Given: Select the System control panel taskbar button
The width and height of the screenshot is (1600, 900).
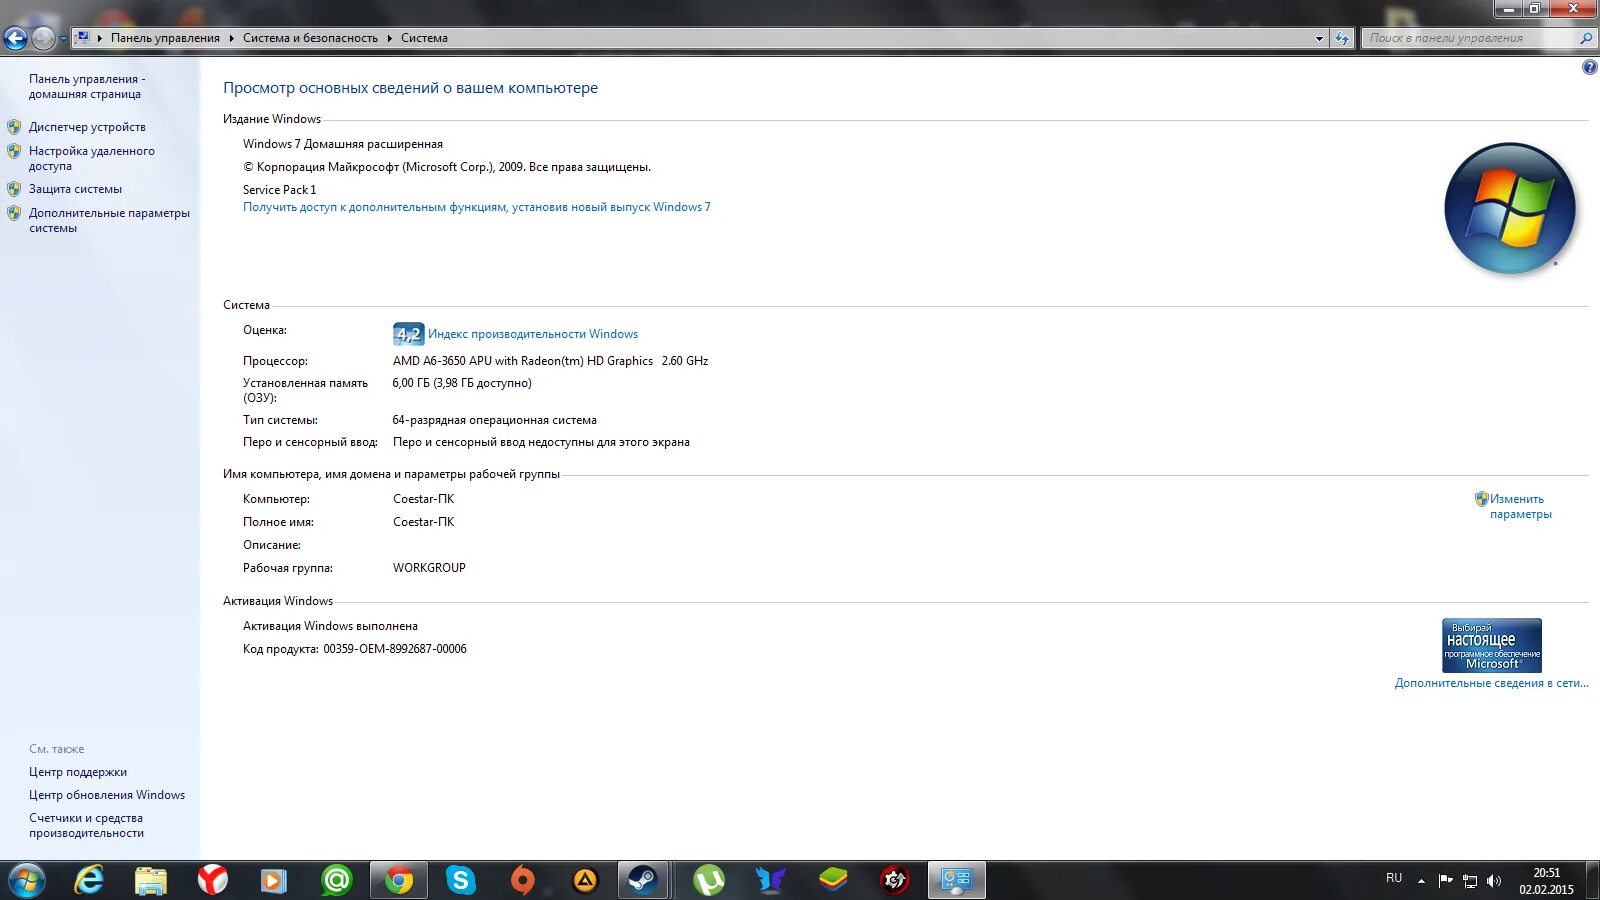Looking at the screenshot, I should (957, 880).
